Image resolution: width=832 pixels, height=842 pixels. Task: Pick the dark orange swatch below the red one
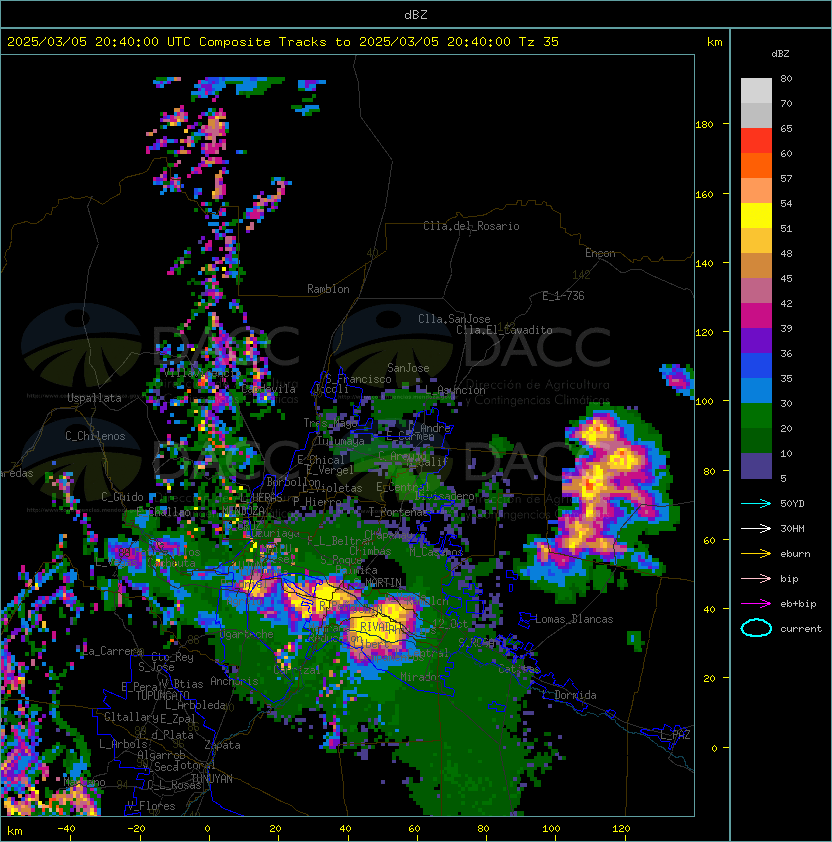pos(756,165)
